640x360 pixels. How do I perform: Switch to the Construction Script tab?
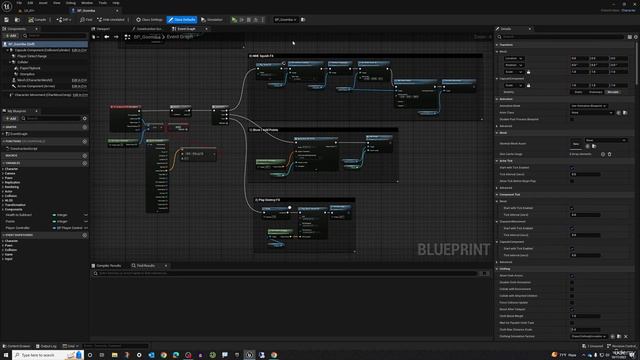[x=147, y=29]
